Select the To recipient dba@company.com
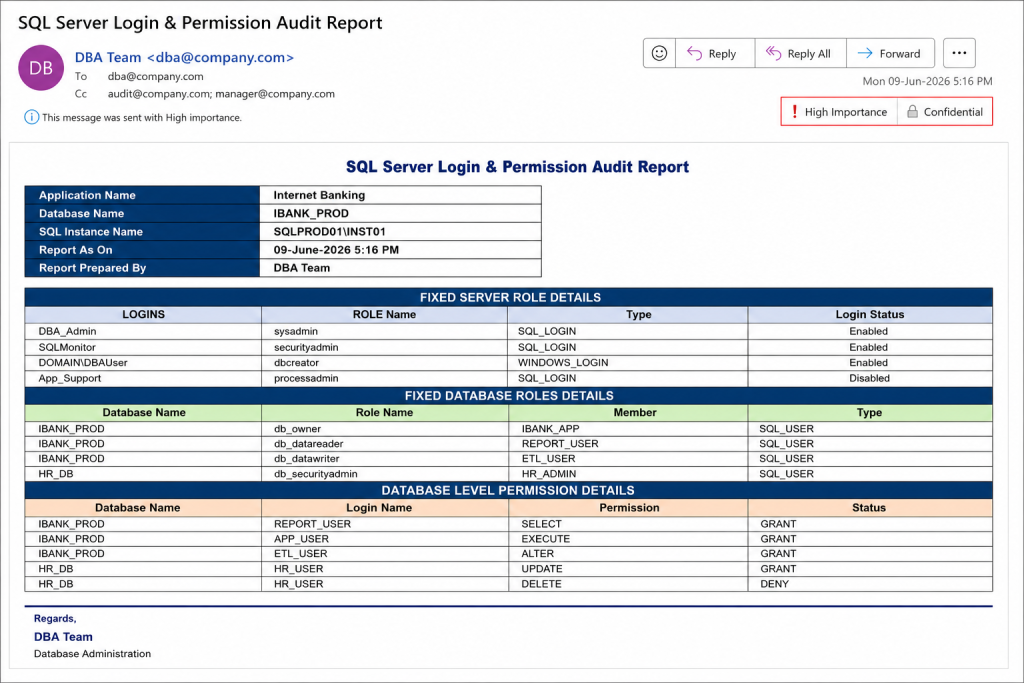This screenshot has height=683, width=1024. pos(155,76)
